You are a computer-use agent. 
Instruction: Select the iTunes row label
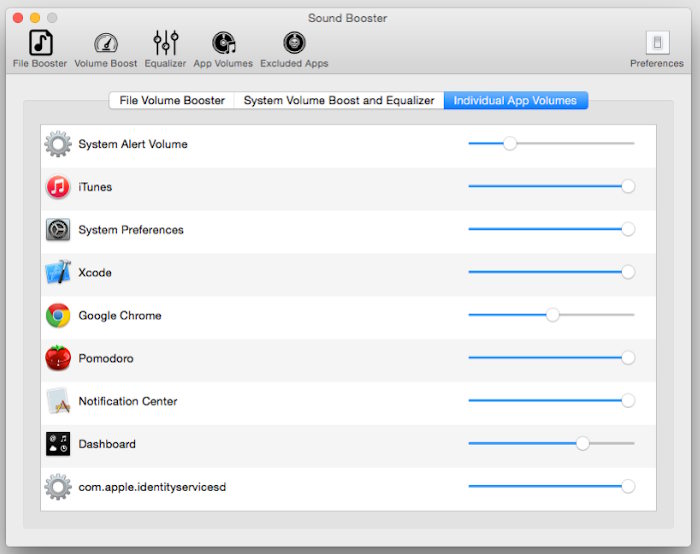[x=95, y=187]
